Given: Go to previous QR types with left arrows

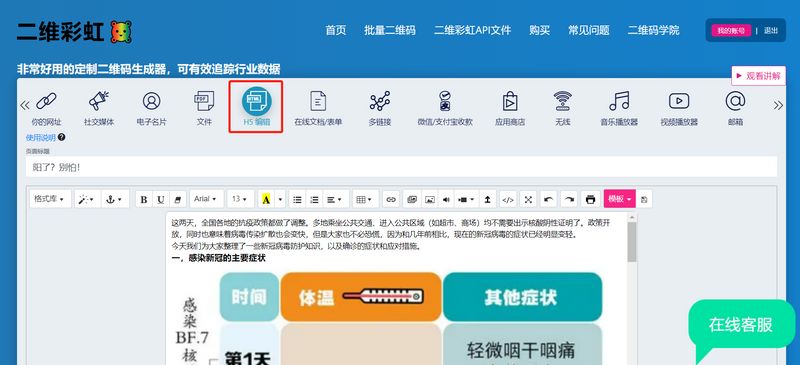Looking at the screenshot, I should click(24, 105).
